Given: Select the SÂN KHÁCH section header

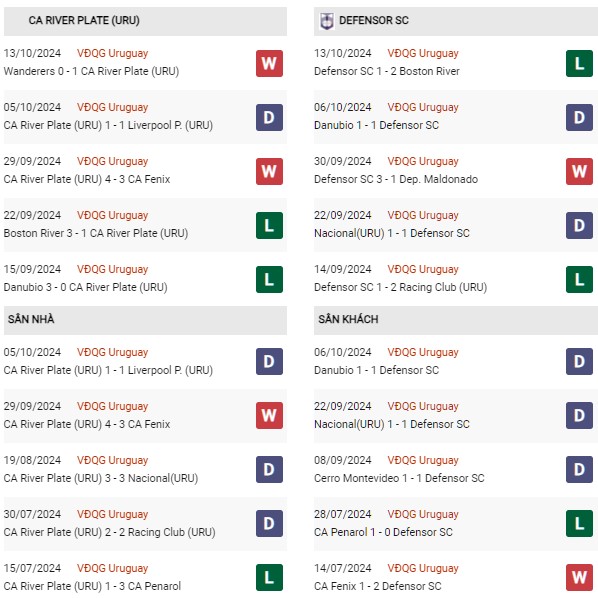Looking at the screenshot, I should coord(456,320).
